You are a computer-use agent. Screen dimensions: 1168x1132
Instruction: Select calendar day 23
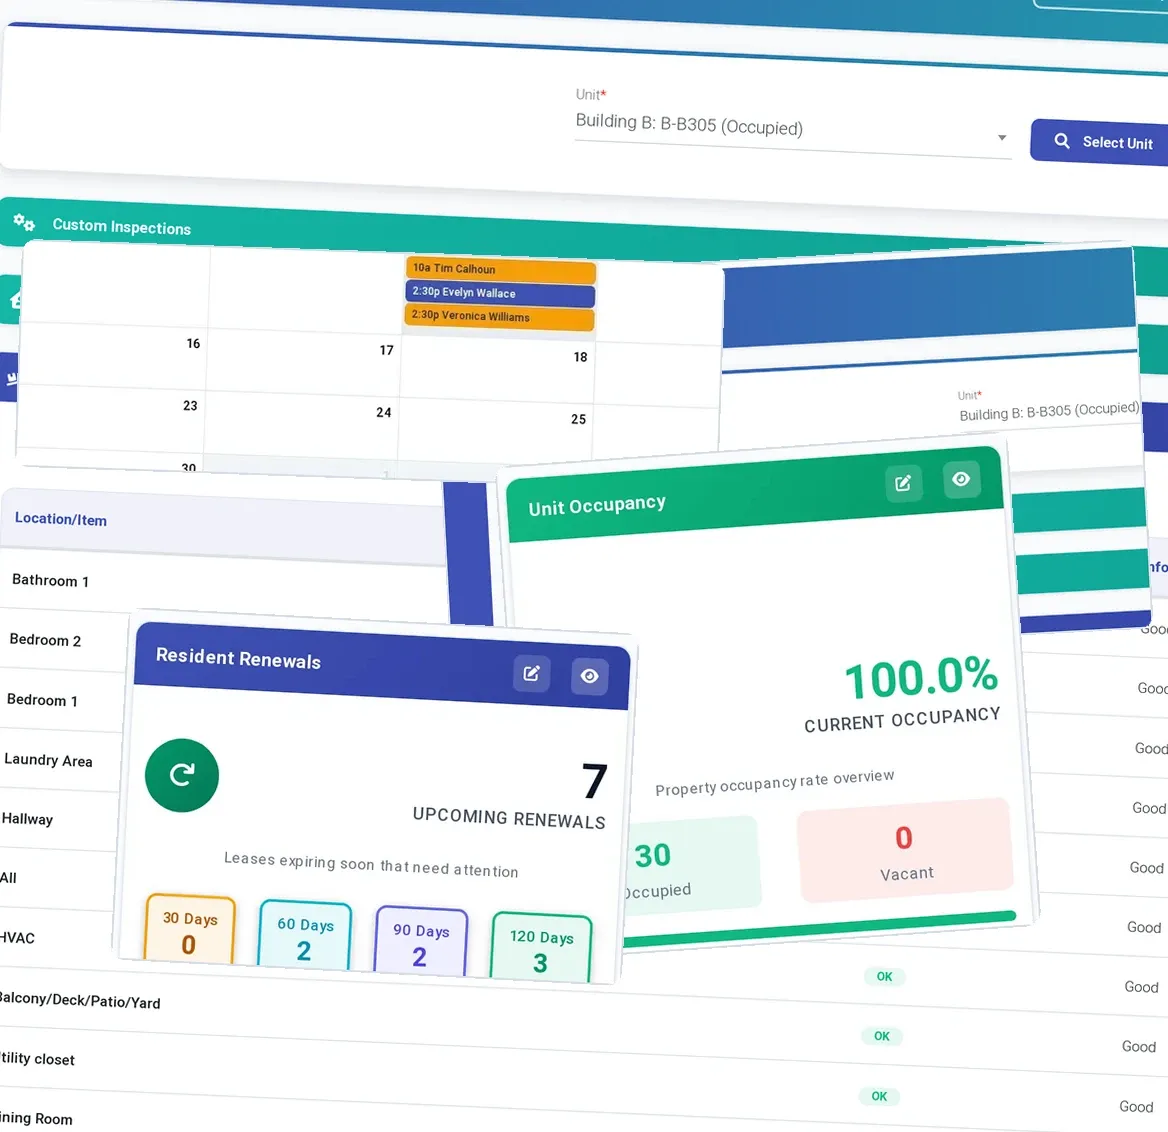click(190, 406)
